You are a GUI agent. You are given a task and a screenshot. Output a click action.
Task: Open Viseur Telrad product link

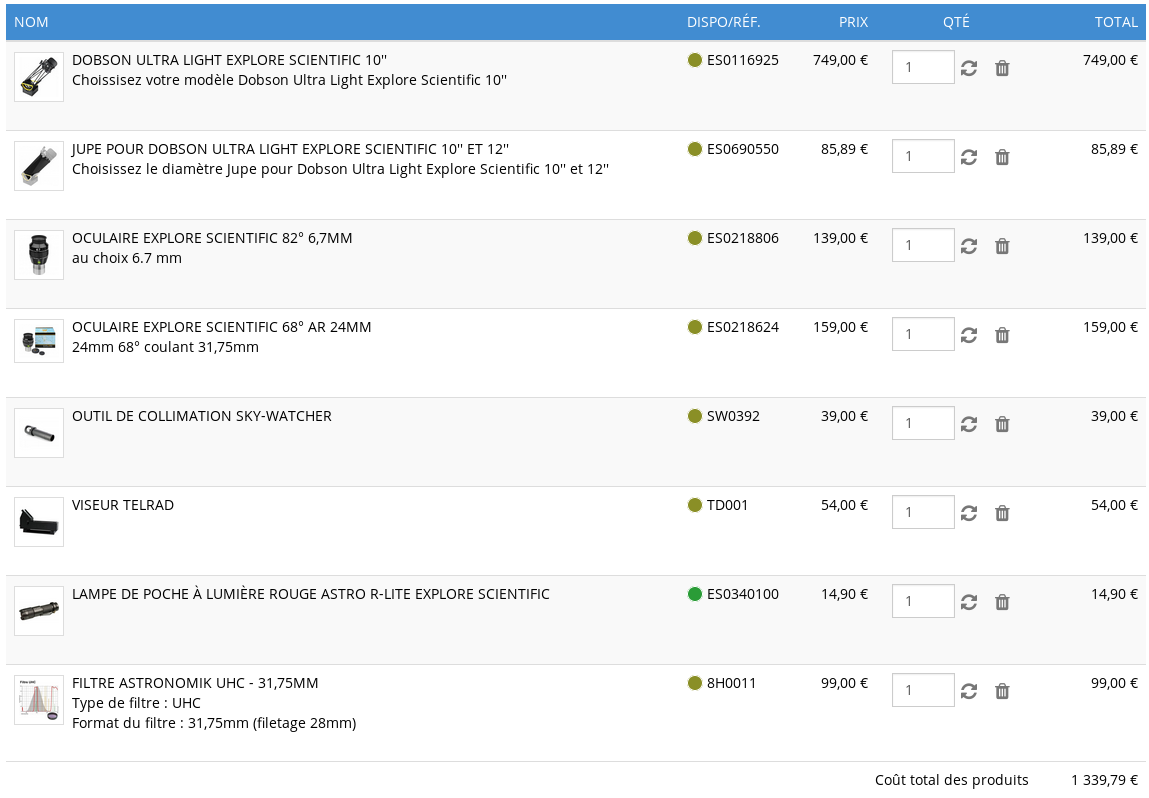coord(123,505)
